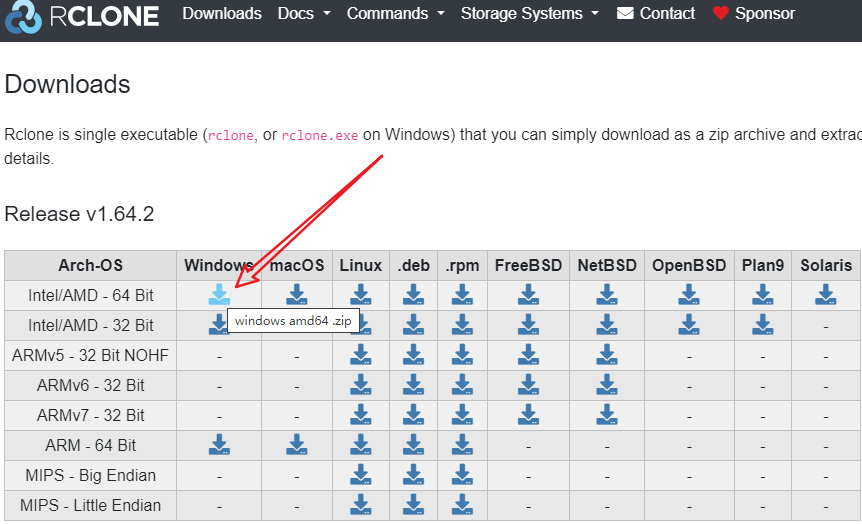The image size is (862, 524).
Task: Download Windows Intel/AMD 64 Bit zip
Action: click(x=219, y=295)
